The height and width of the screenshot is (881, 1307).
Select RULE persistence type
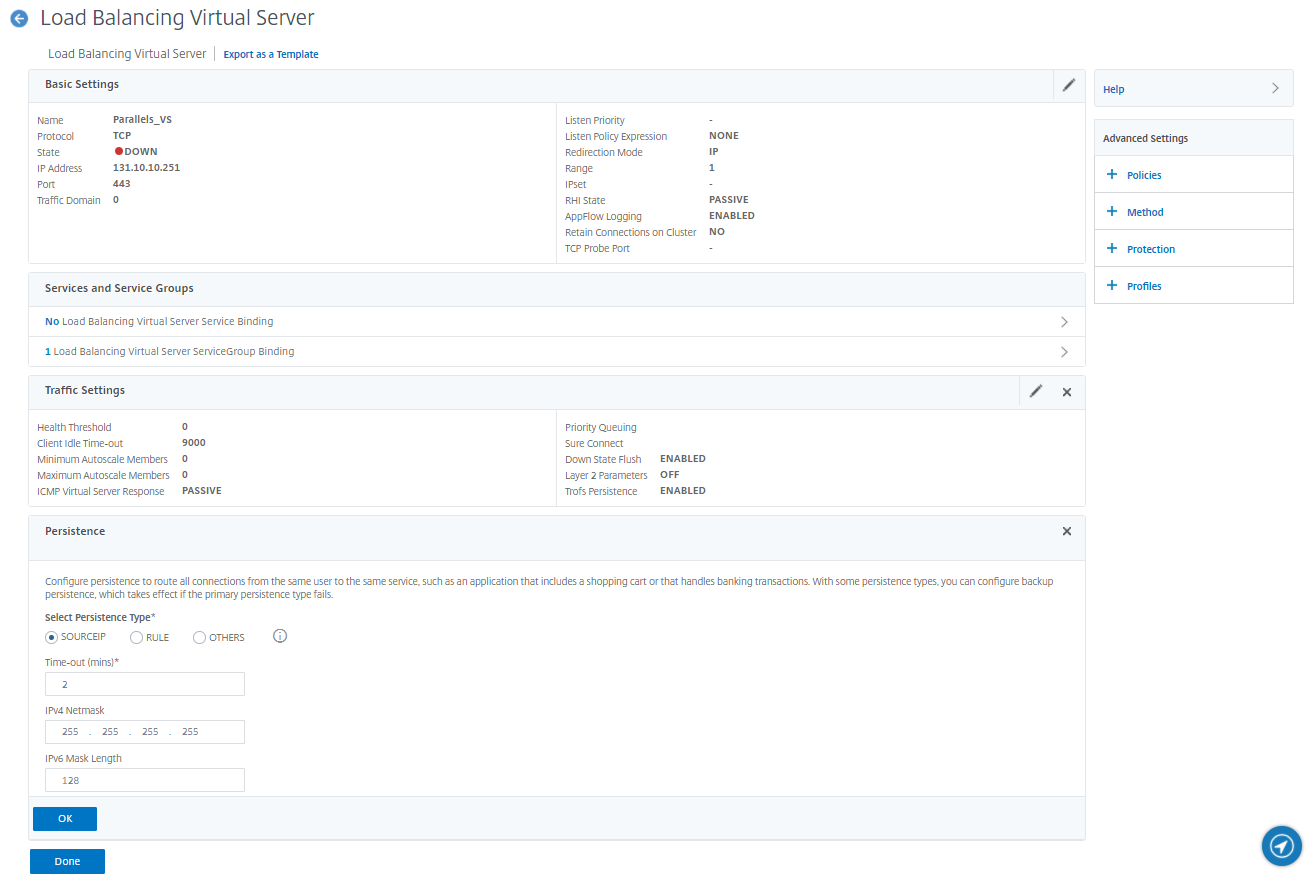(137, 637)
